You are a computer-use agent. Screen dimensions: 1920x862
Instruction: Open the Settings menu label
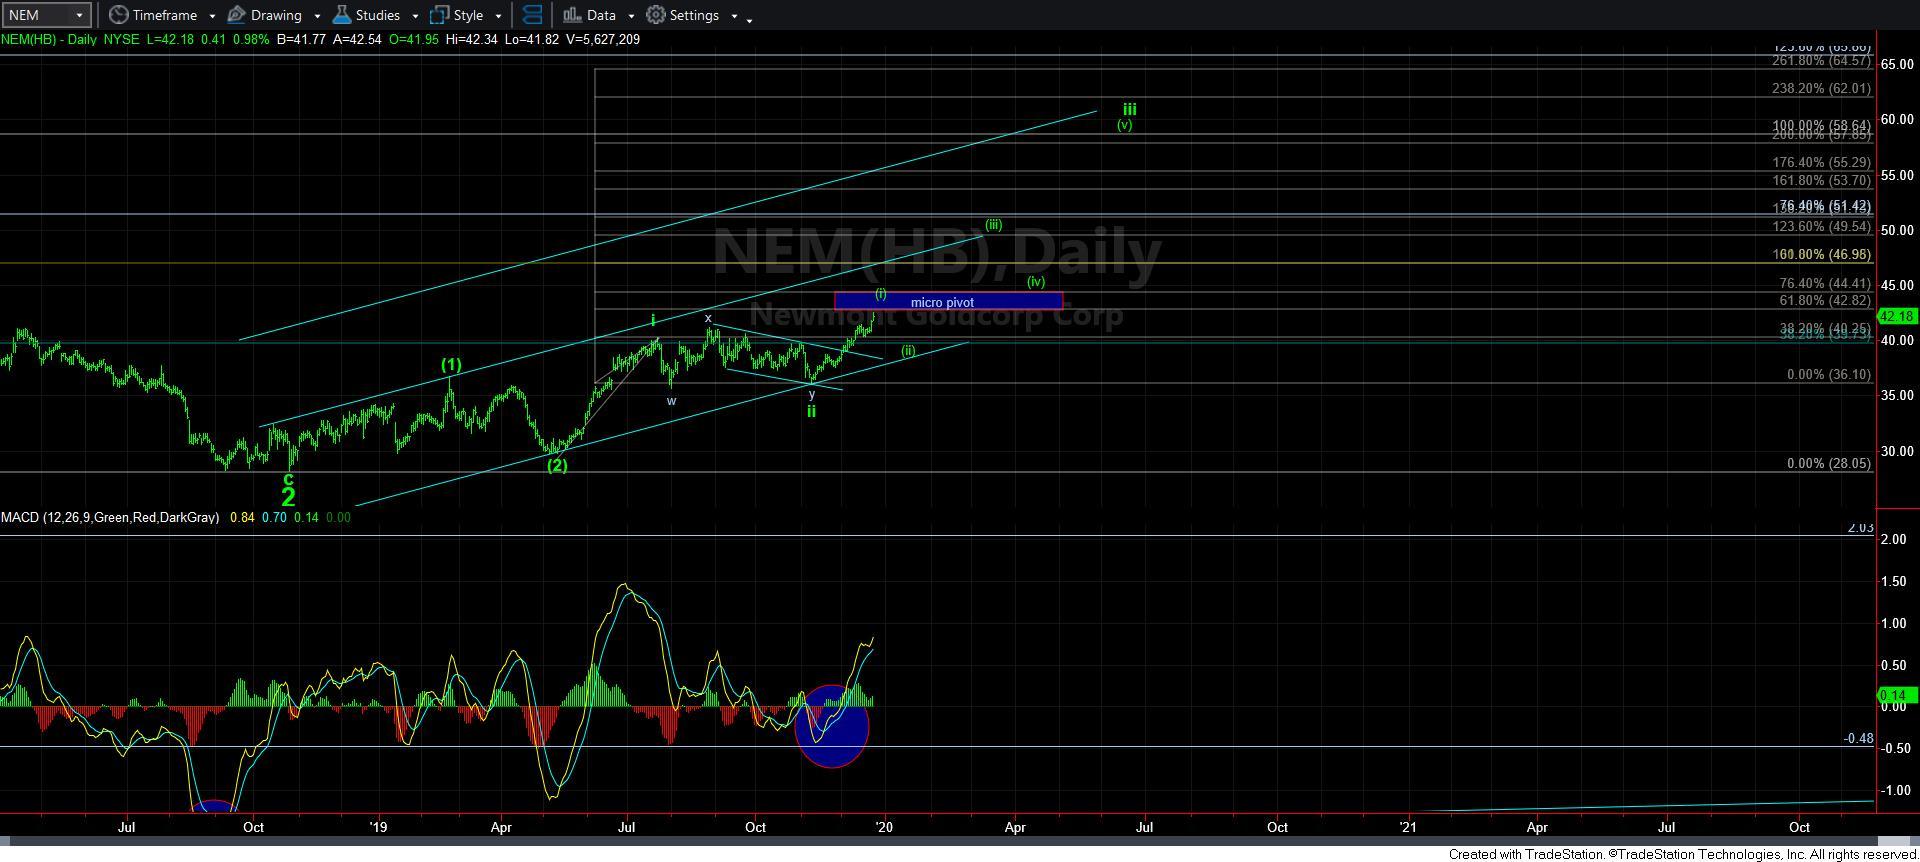[x=694, y=15]
